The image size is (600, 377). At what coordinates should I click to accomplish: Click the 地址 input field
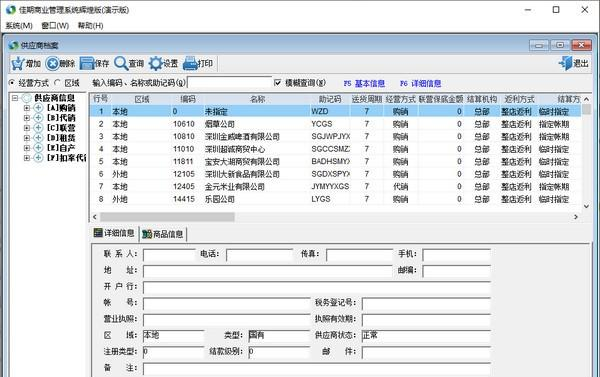[267, 271]
